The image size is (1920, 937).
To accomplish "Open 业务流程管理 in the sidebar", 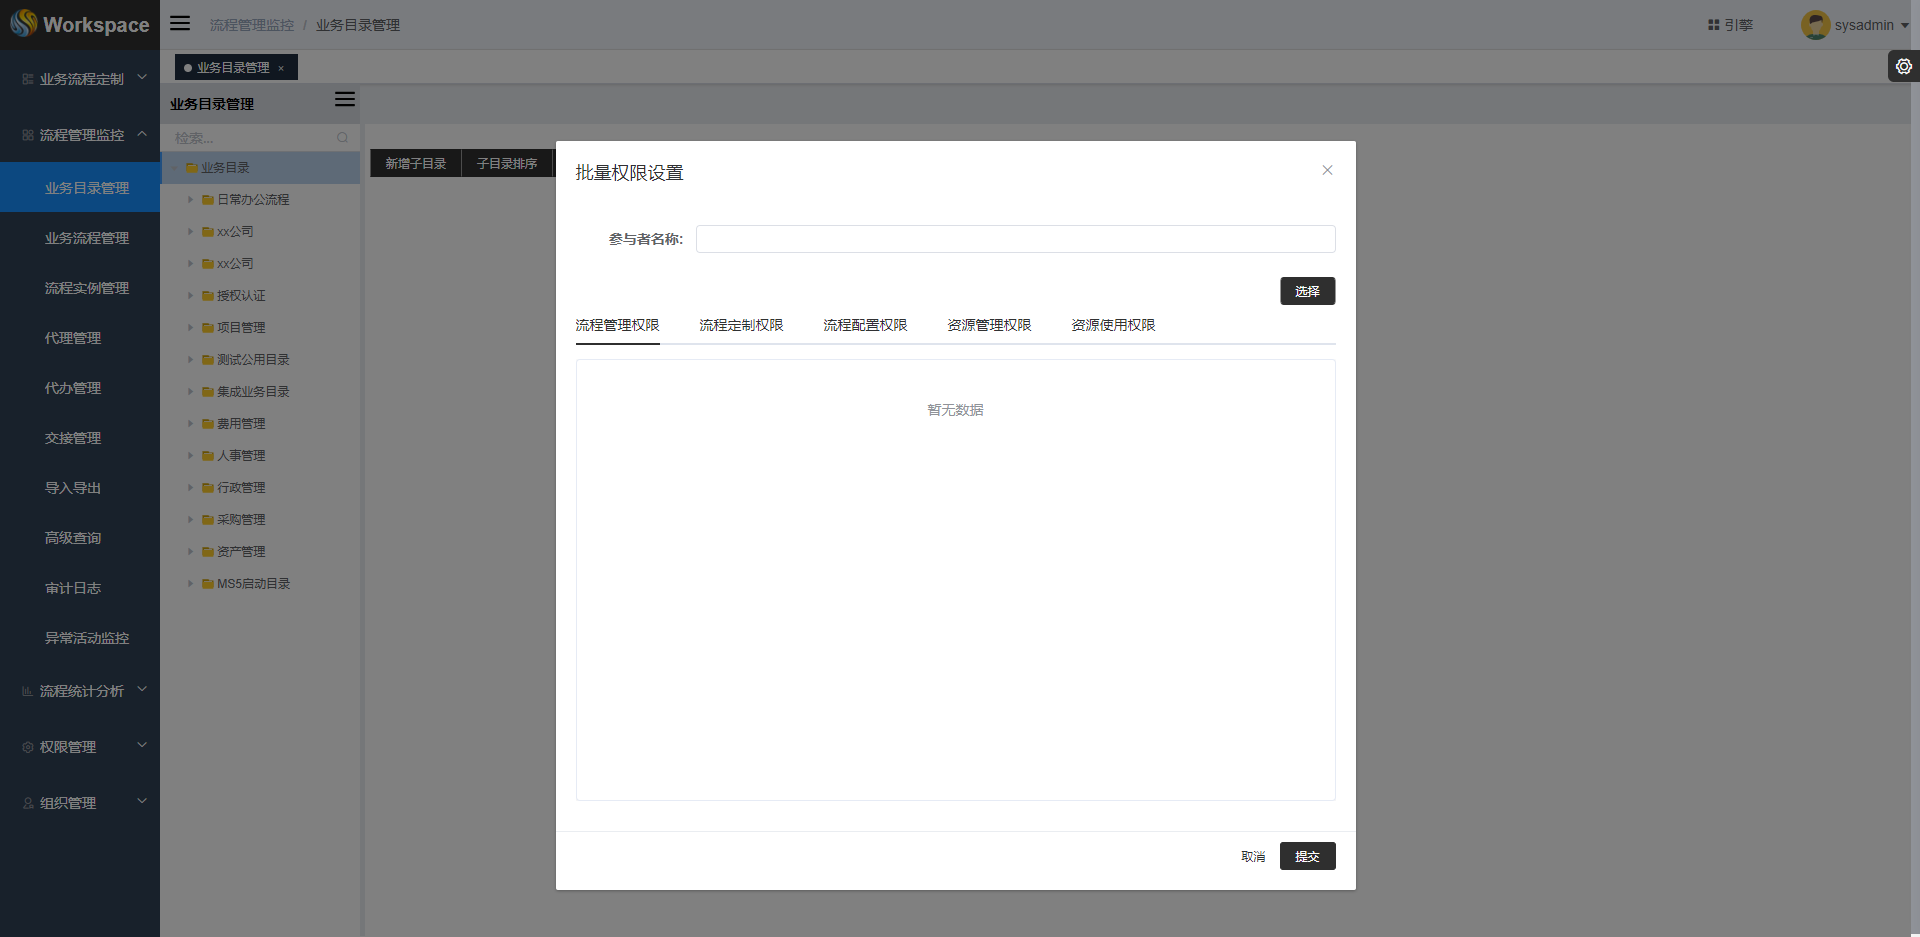I will click(x=87, y=238).
